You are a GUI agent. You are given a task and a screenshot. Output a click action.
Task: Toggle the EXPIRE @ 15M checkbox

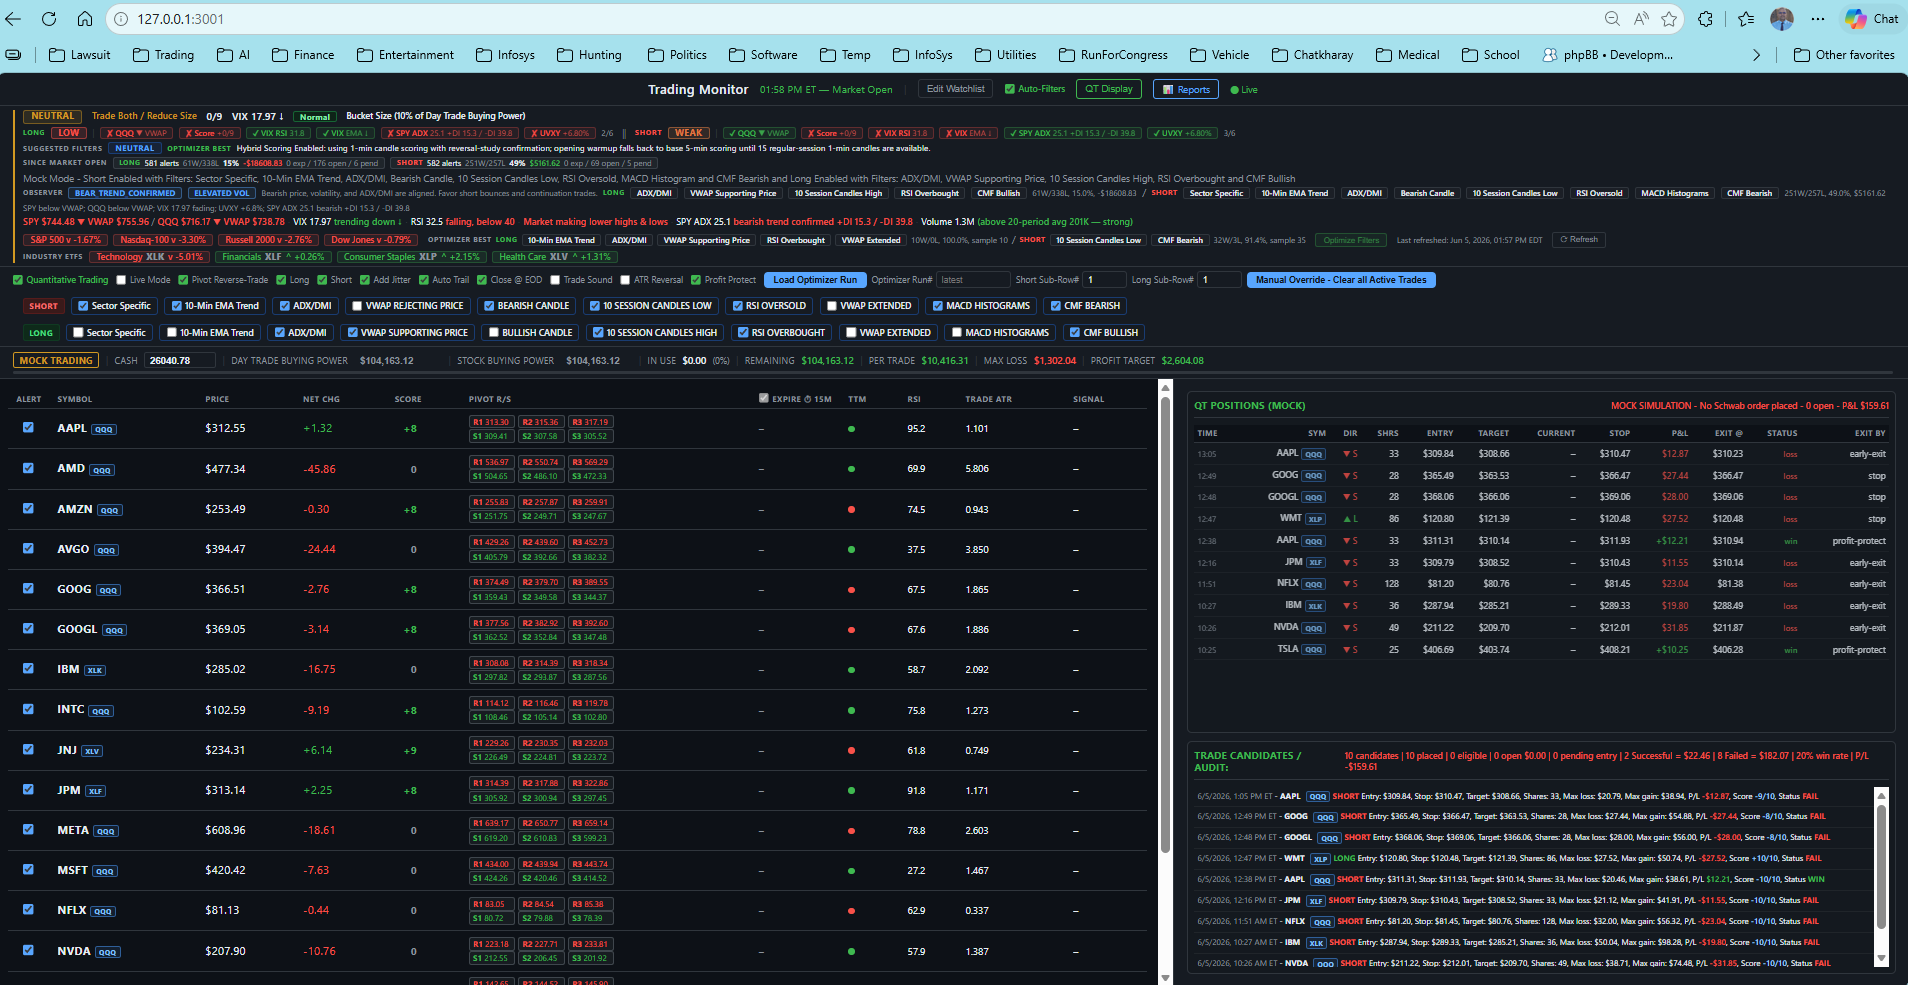(x=764, y=398)
